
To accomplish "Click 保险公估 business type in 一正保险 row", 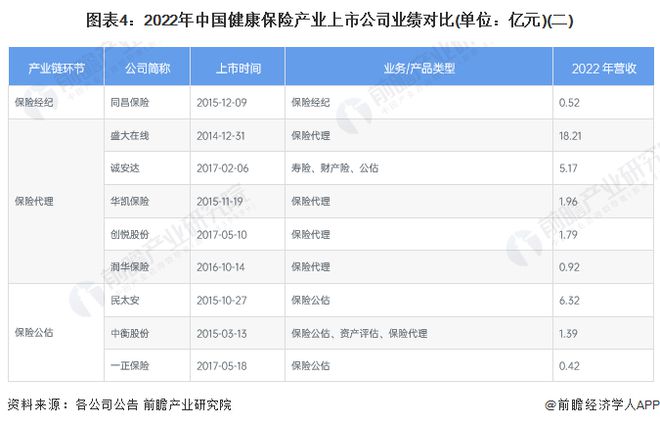I will click(311, 366).
